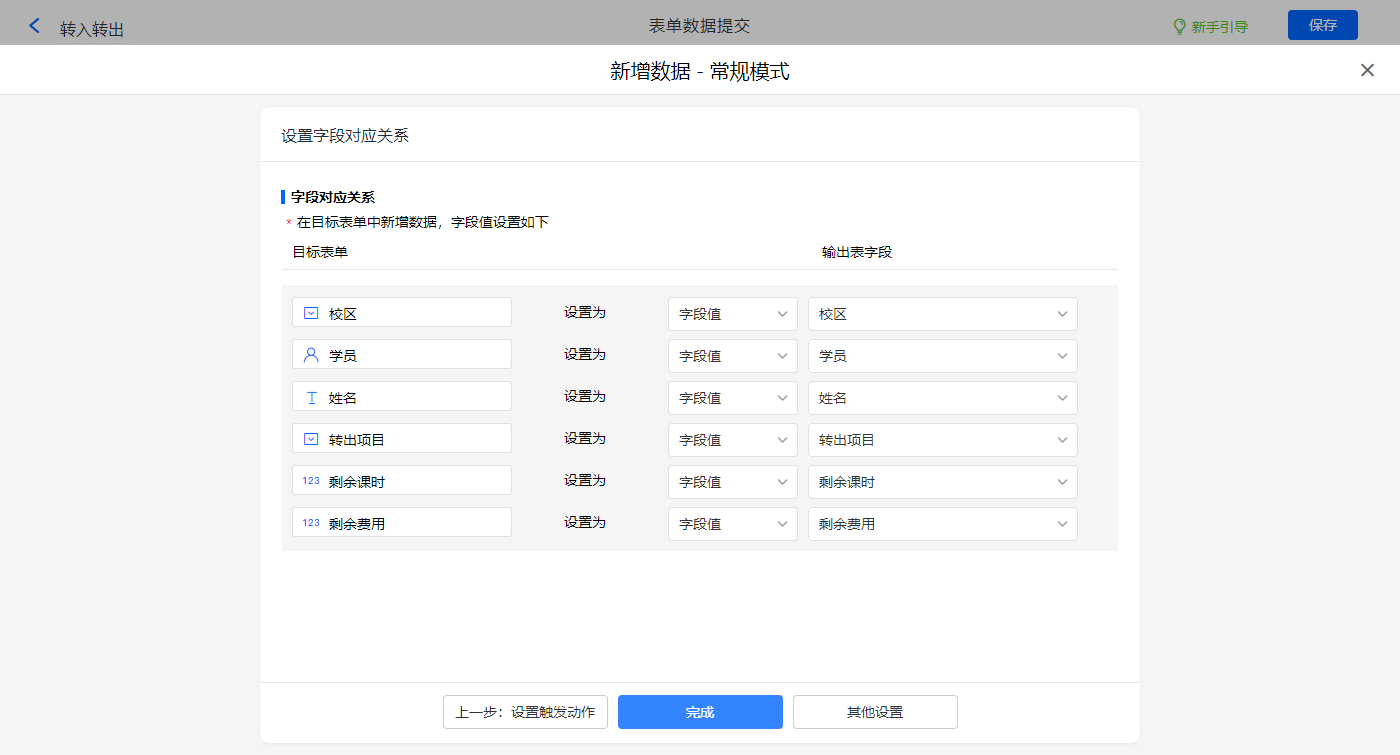The height and width of the screenshot is (755, 1400).
Task: Close the 新增数据 dialog with the X
Action: point(1367,70)
